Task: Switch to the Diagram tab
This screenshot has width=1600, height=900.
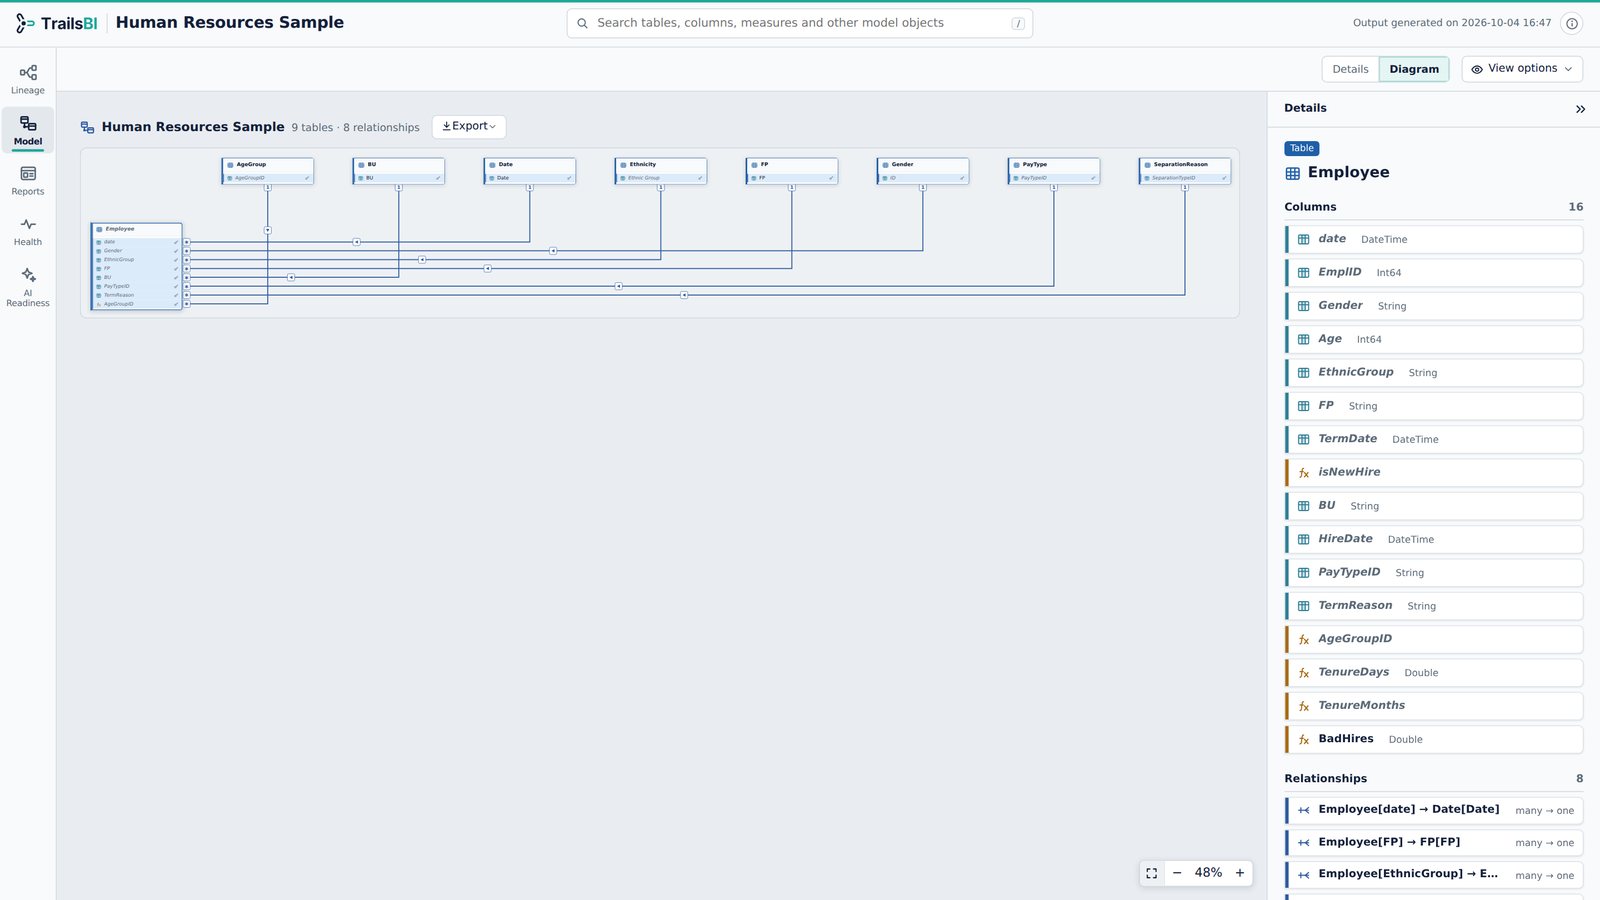Action: [x=1414, y=69]
